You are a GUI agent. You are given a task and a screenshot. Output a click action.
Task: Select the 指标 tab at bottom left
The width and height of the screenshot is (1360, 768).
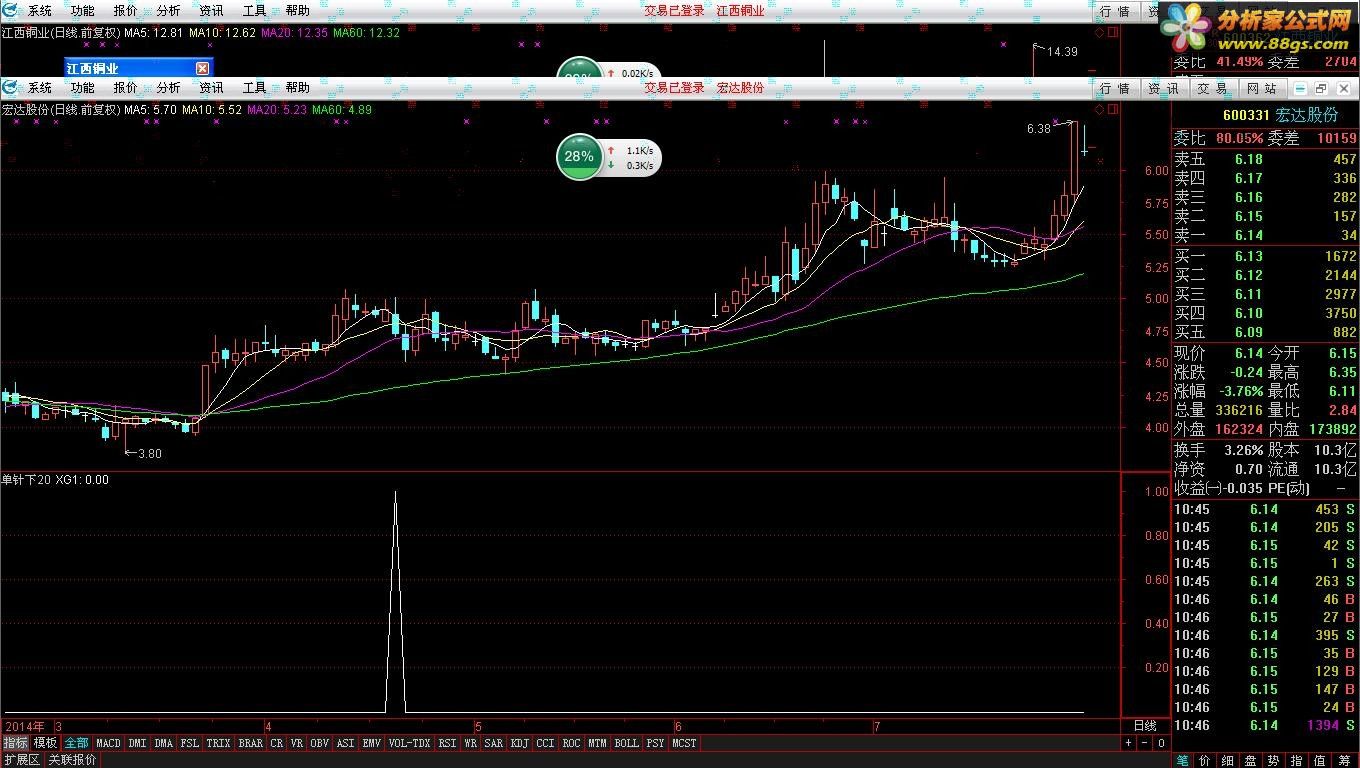[x=15, y=743]
